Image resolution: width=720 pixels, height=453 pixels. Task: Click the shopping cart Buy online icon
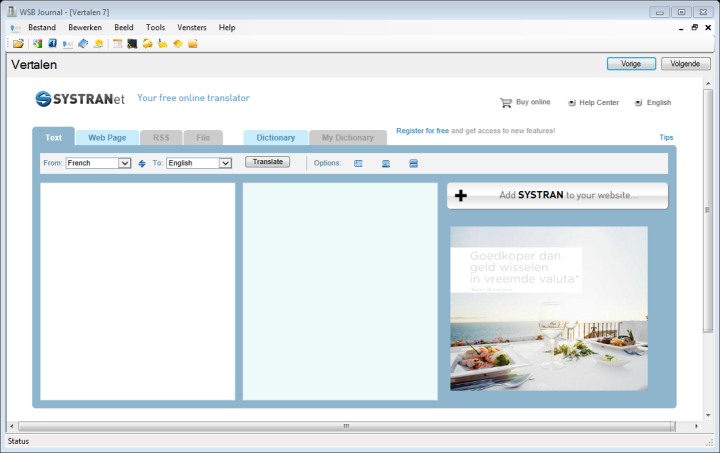point(505,102)
